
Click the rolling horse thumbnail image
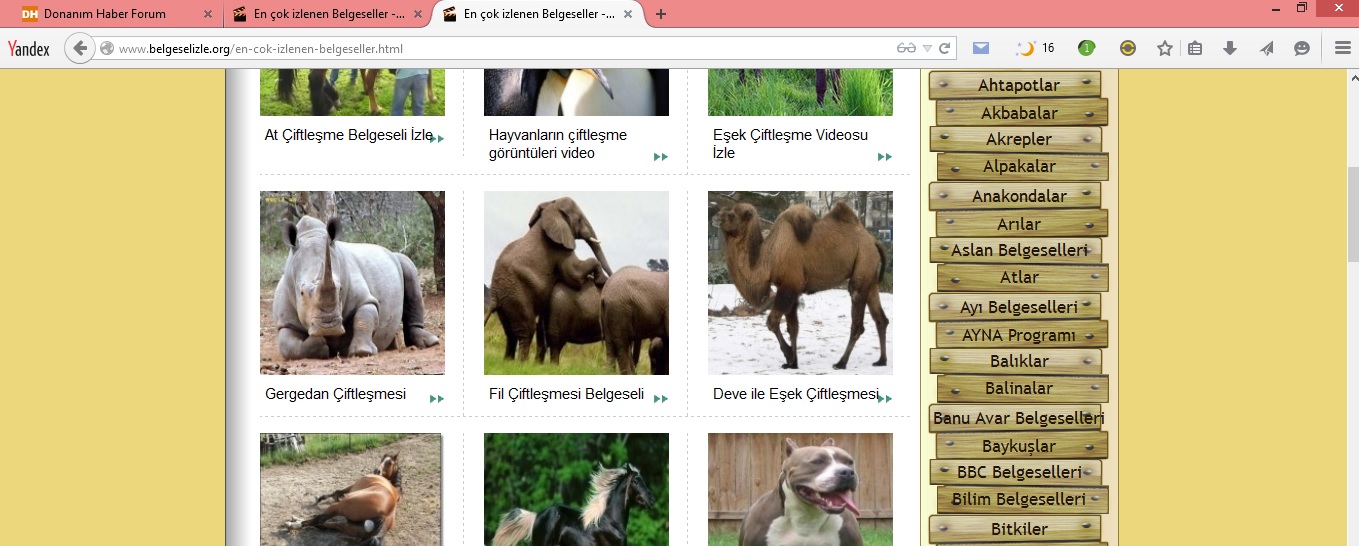[351, 489]
